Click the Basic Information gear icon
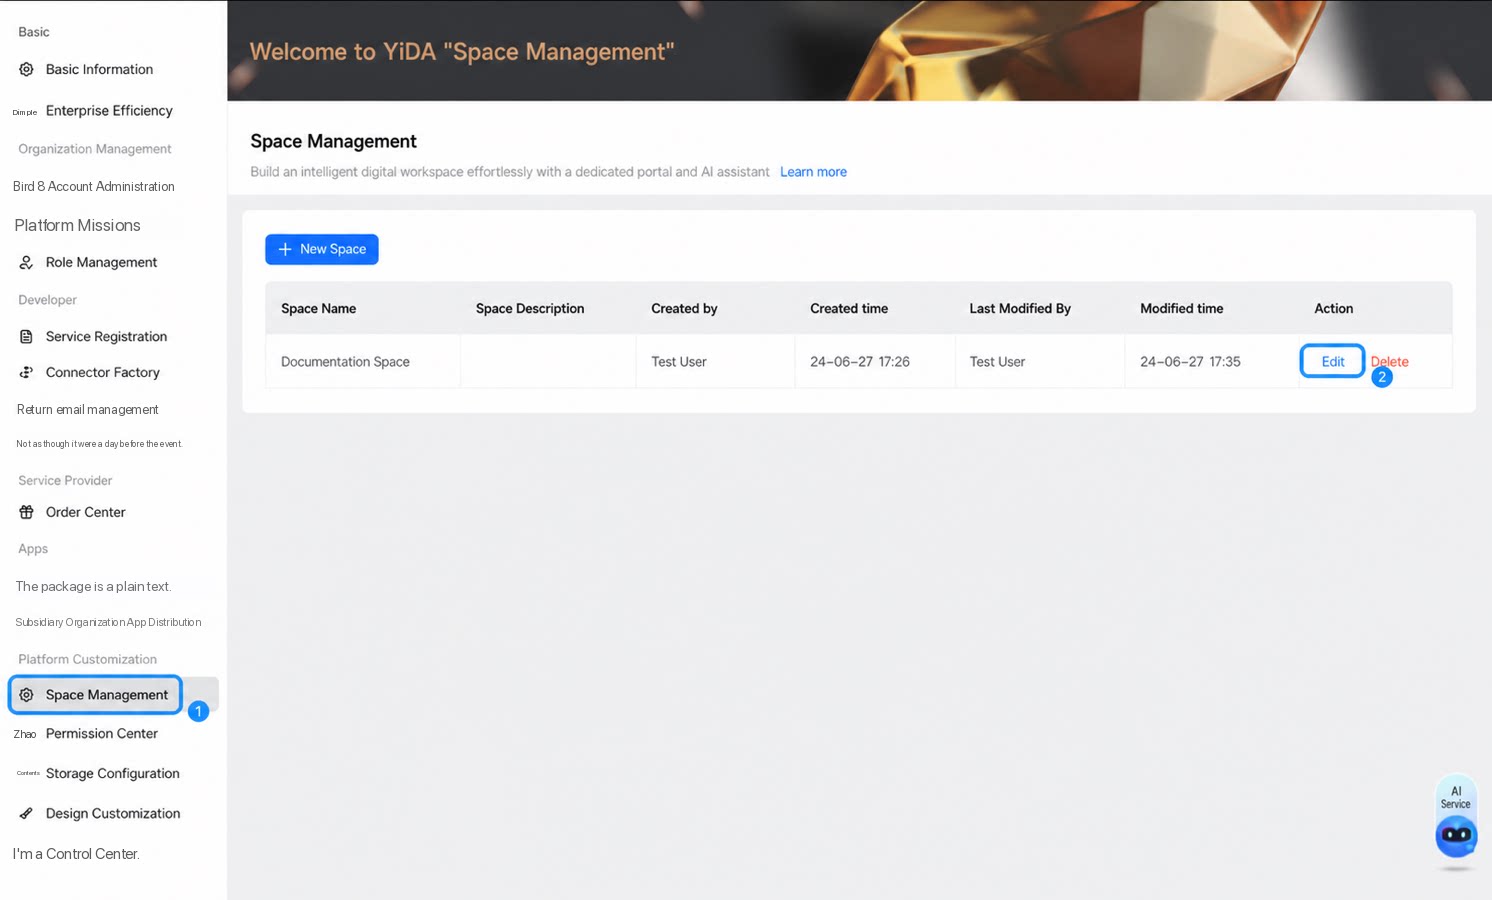Viewport: 1492px width, 900px height. 26,69
